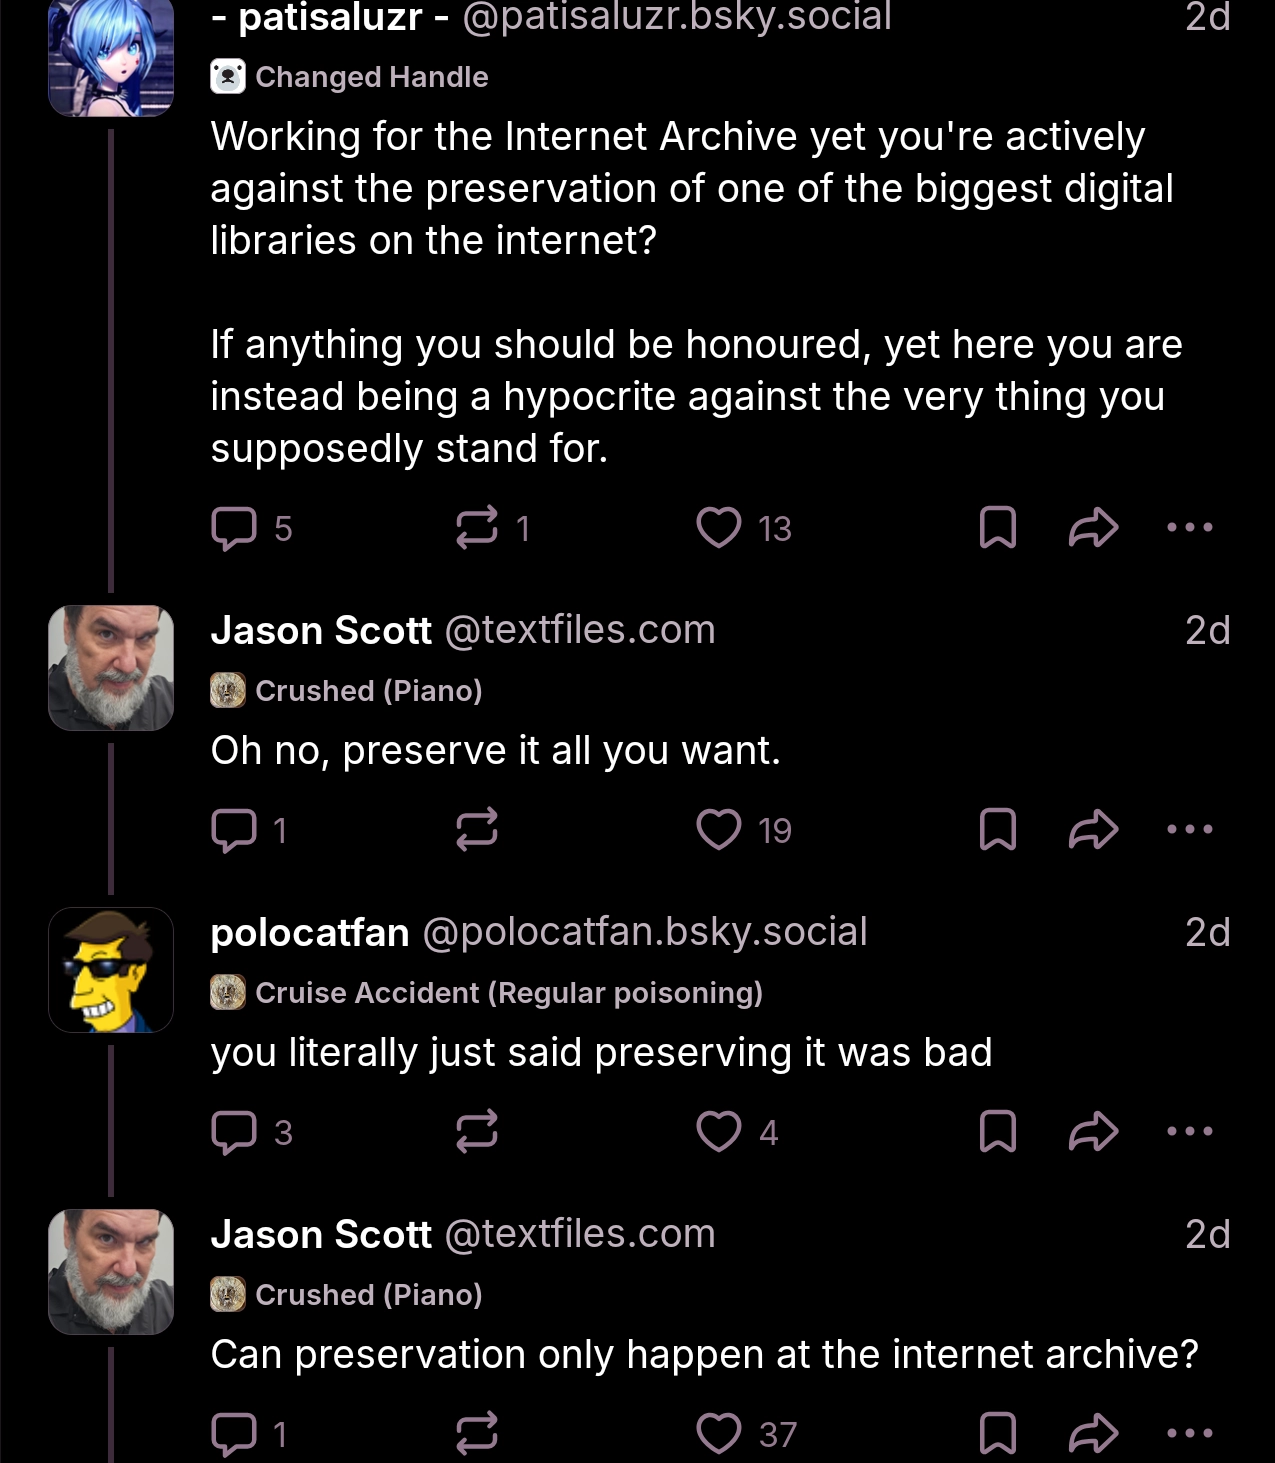
Task: Open the three-dot menu on polocatfan's reply
Action: 1188,1131
